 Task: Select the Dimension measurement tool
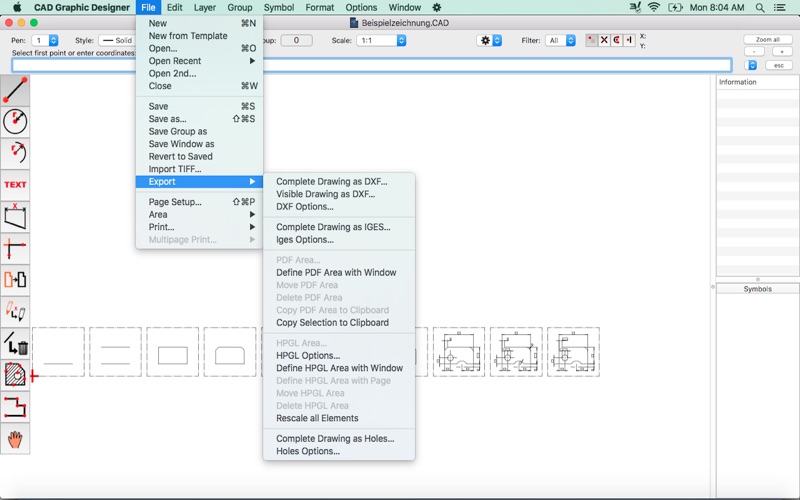[x=15, y=216]
